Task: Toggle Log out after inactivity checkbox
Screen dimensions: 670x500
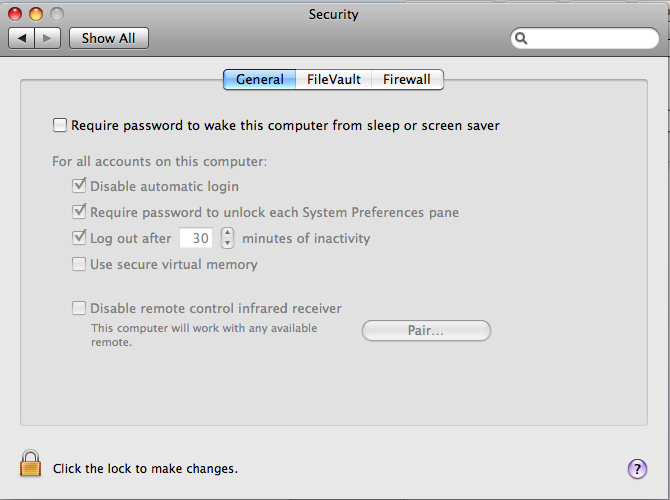Action: click(79, 239)
